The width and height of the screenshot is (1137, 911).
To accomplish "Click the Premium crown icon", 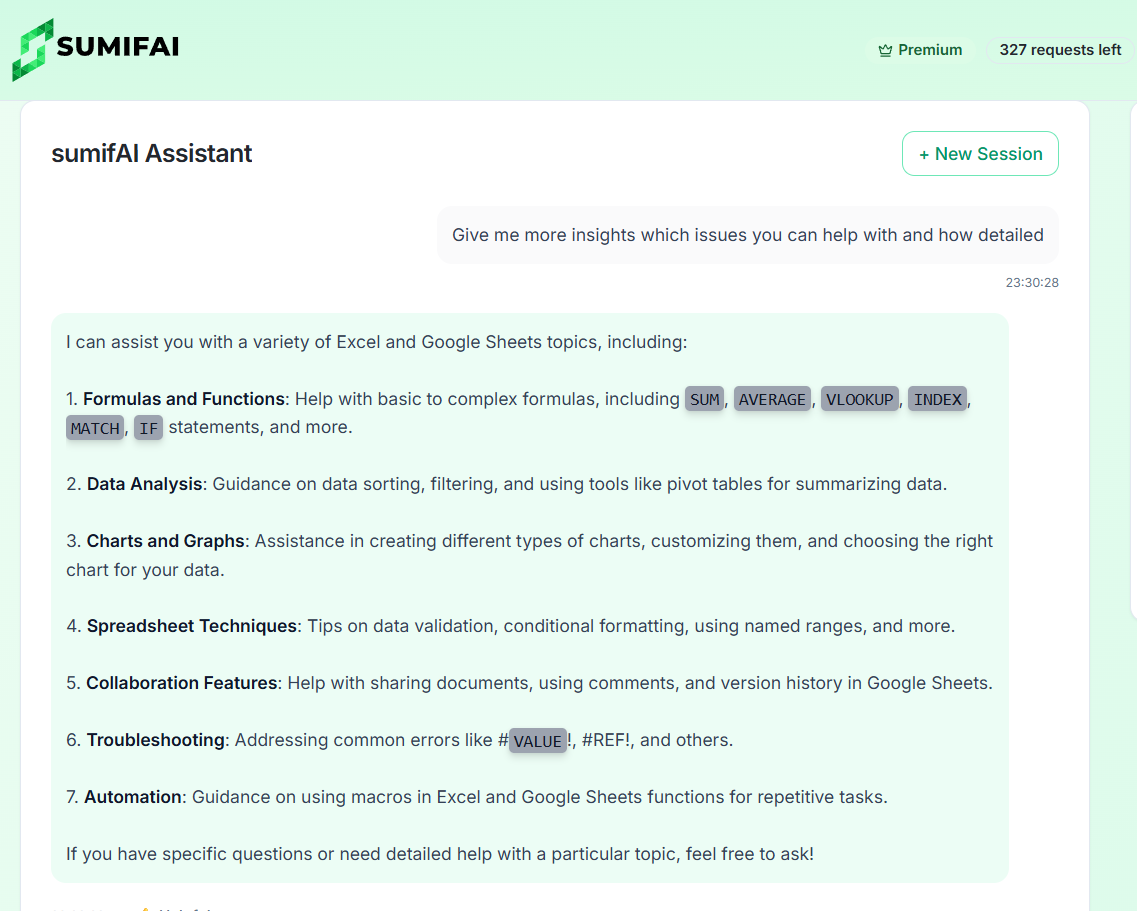I will click(x=885, y=50).
